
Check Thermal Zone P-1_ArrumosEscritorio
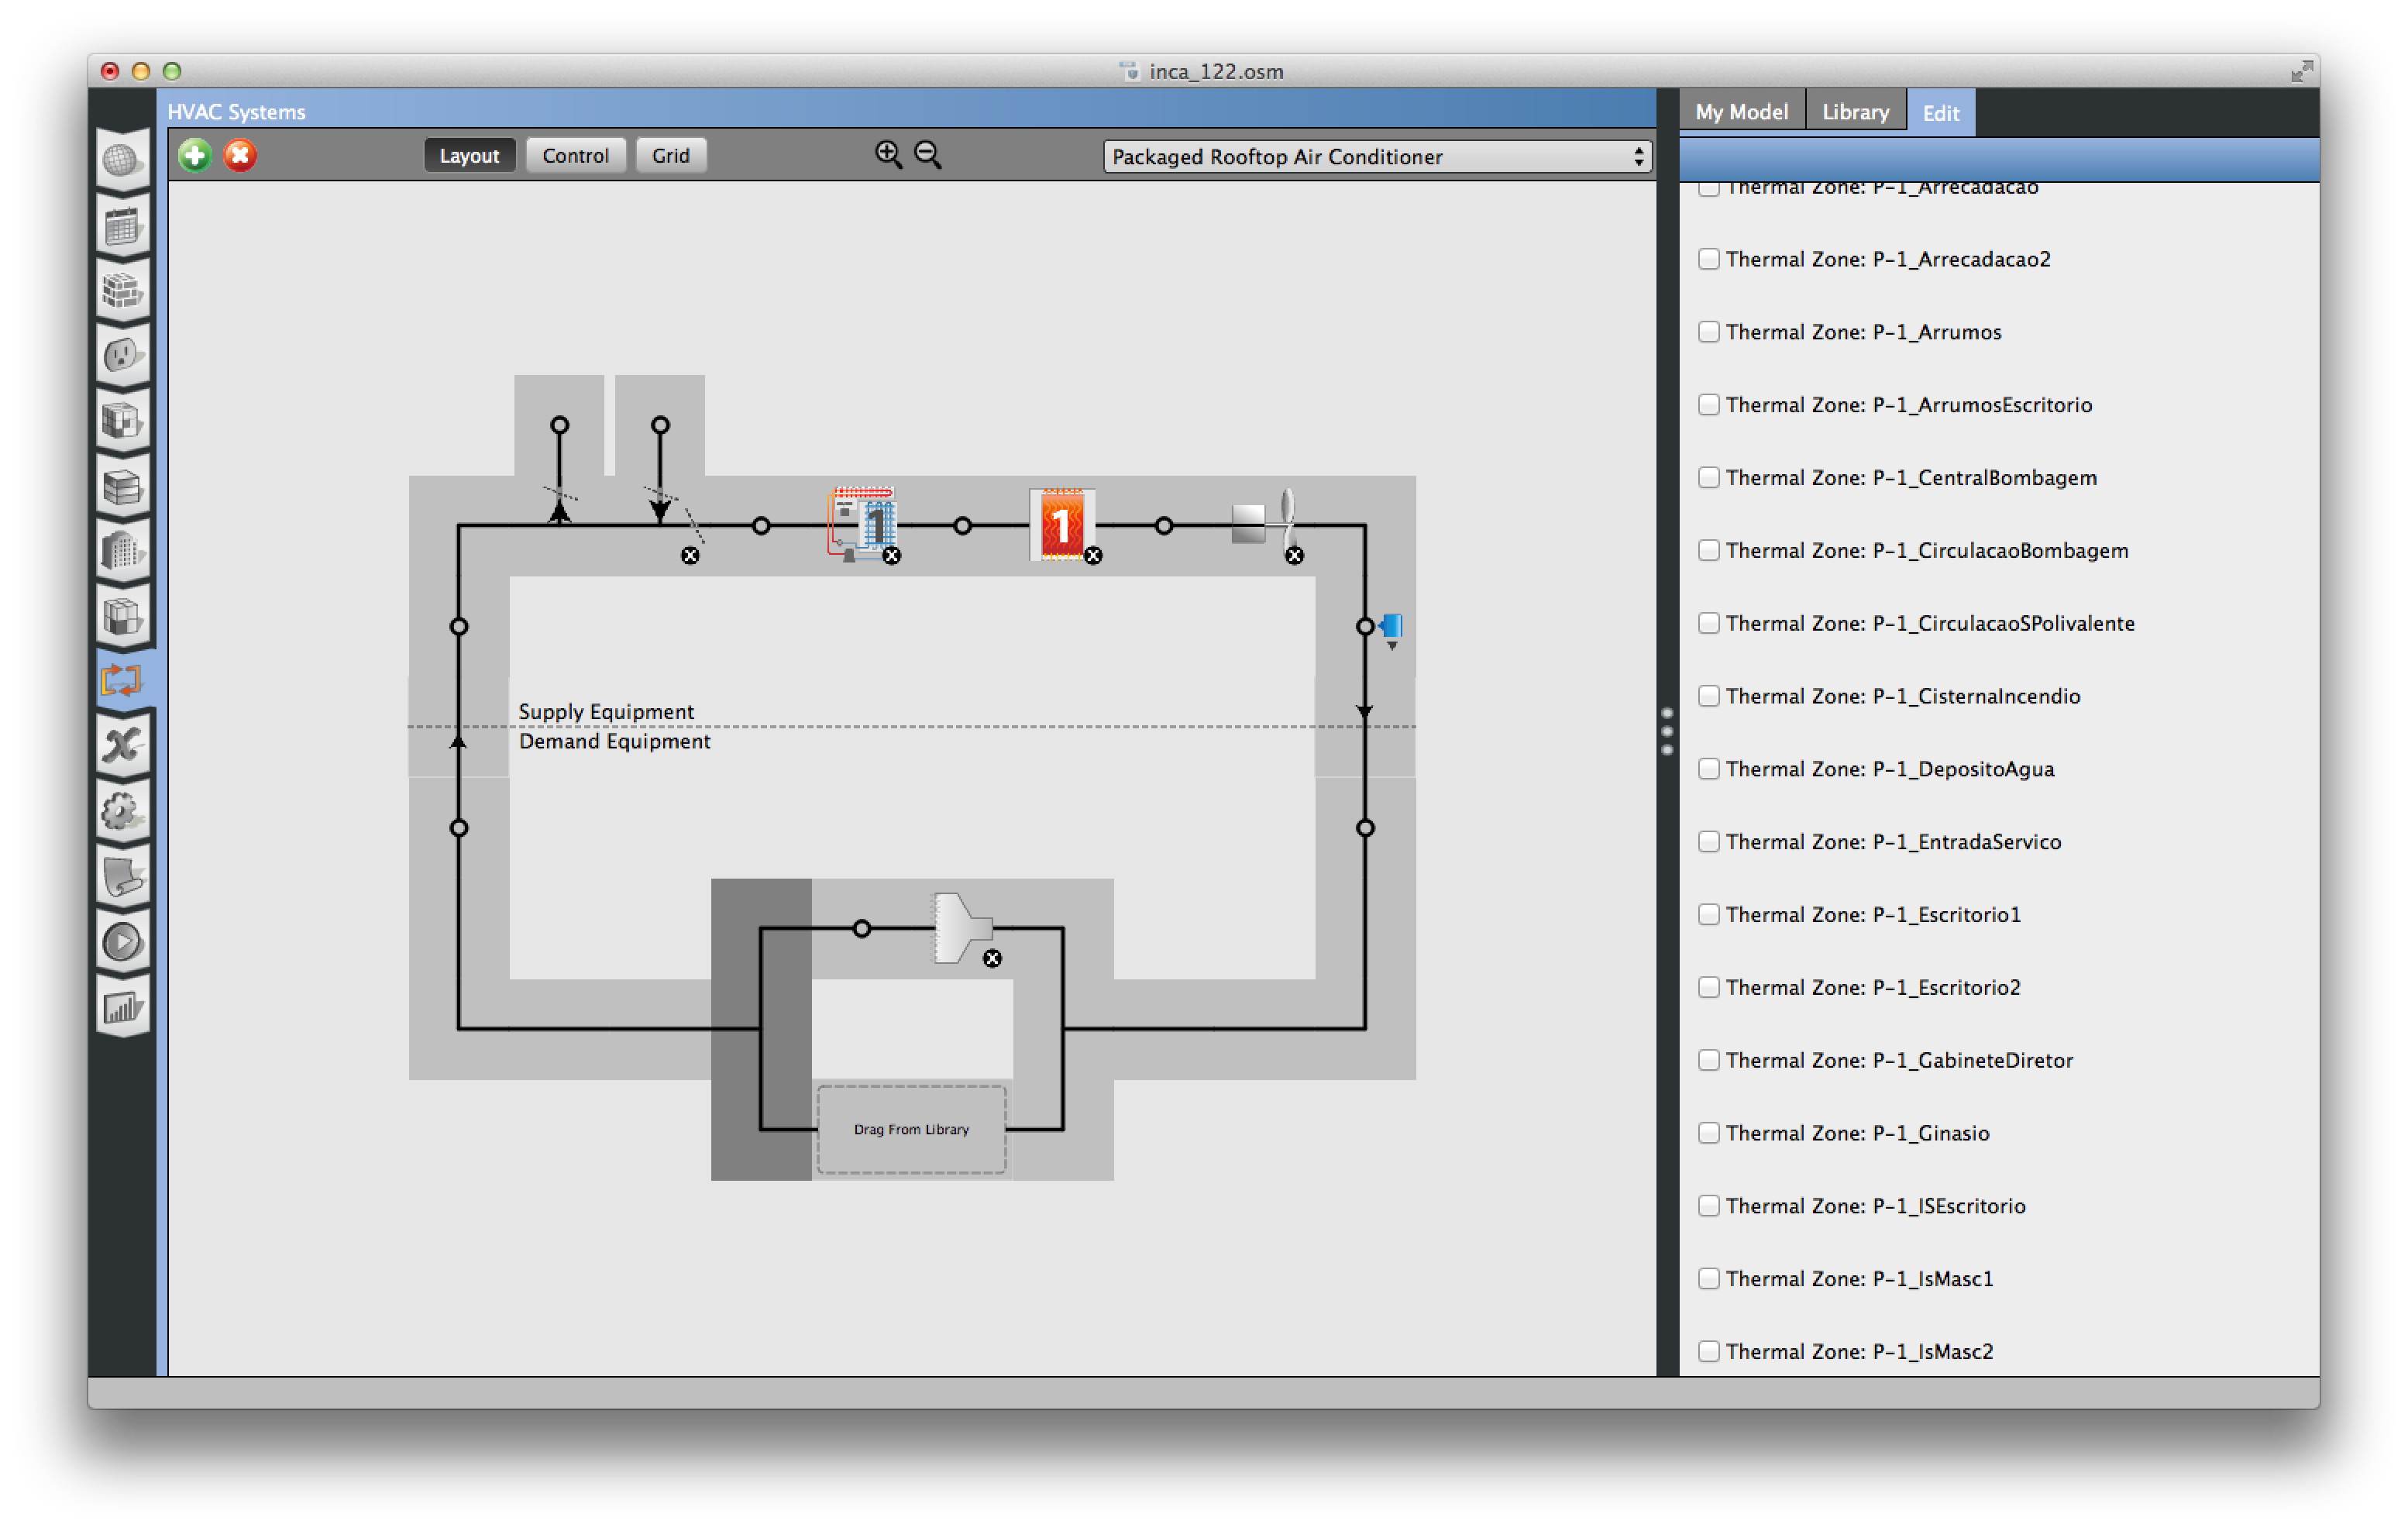click(1709, 405)
